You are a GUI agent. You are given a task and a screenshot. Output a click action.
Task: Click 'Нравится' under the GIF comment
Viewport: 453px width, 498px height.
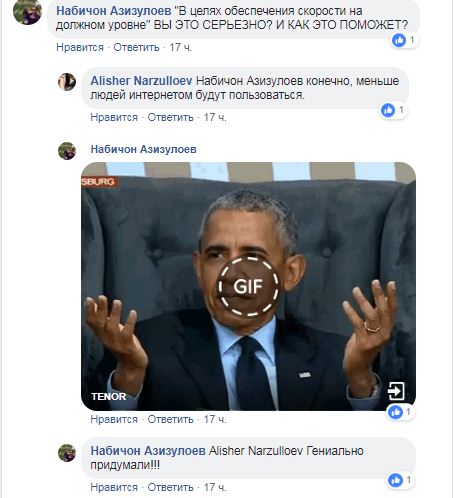[114, 419]
